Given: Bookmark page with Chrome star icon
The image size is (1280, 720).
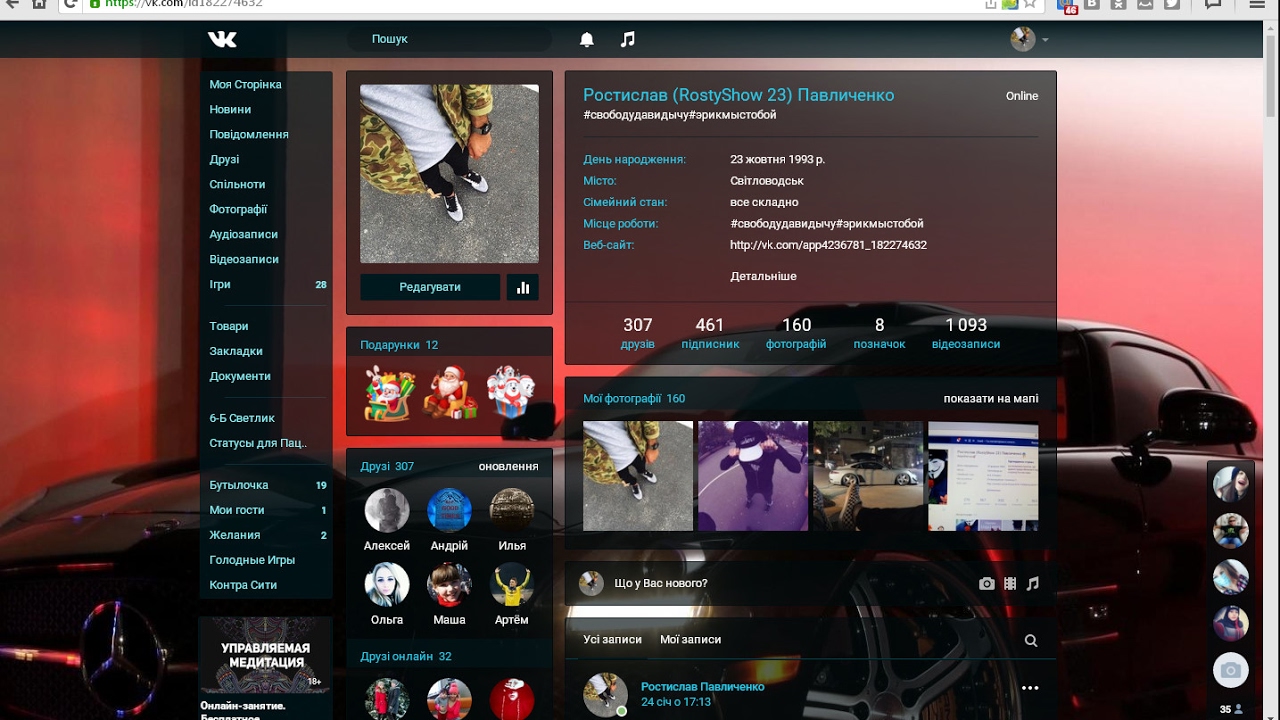Looking at the screenshot, I should tap(1030, 4).
